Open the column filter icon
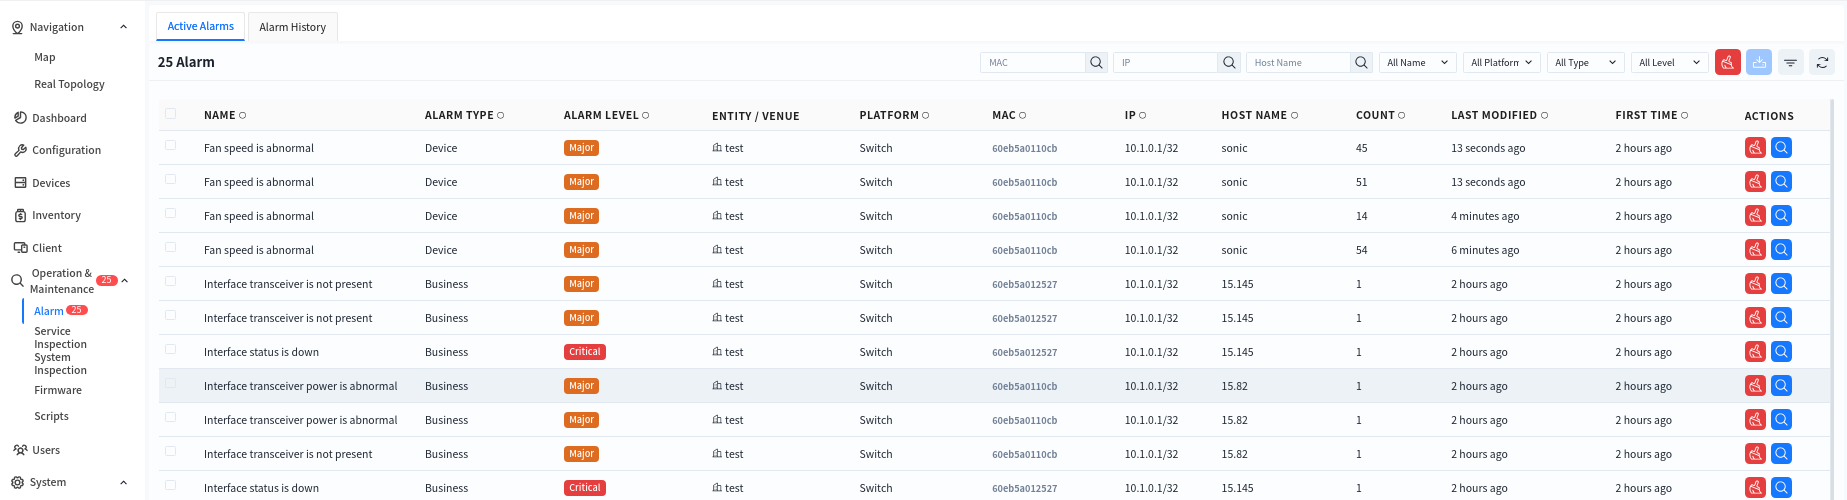Viewport: 1847px width, 500px height. (1791, 62)
